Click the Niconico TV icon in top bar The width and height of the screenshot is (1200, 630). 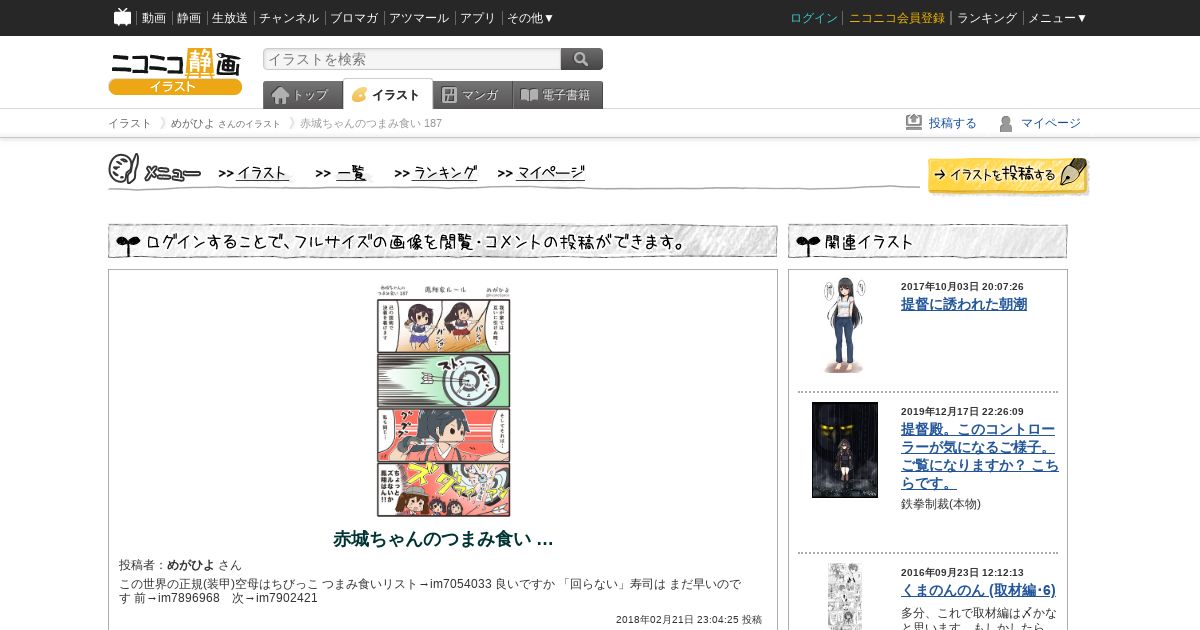(x=123, y=17)
